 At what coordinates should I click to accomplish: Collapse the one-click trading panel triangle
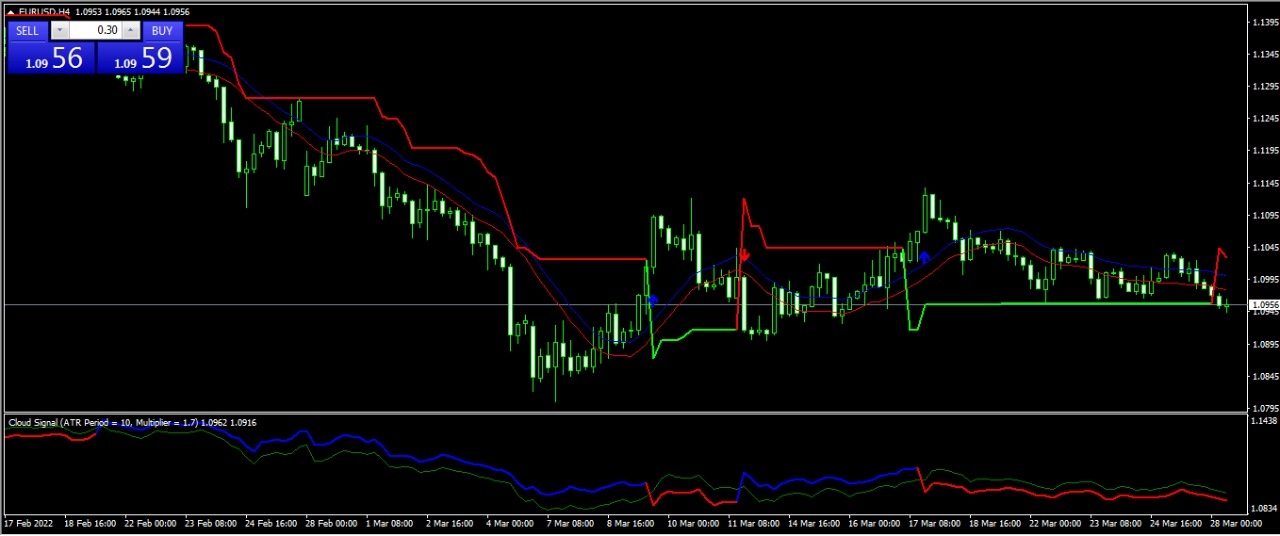[11, 12]
